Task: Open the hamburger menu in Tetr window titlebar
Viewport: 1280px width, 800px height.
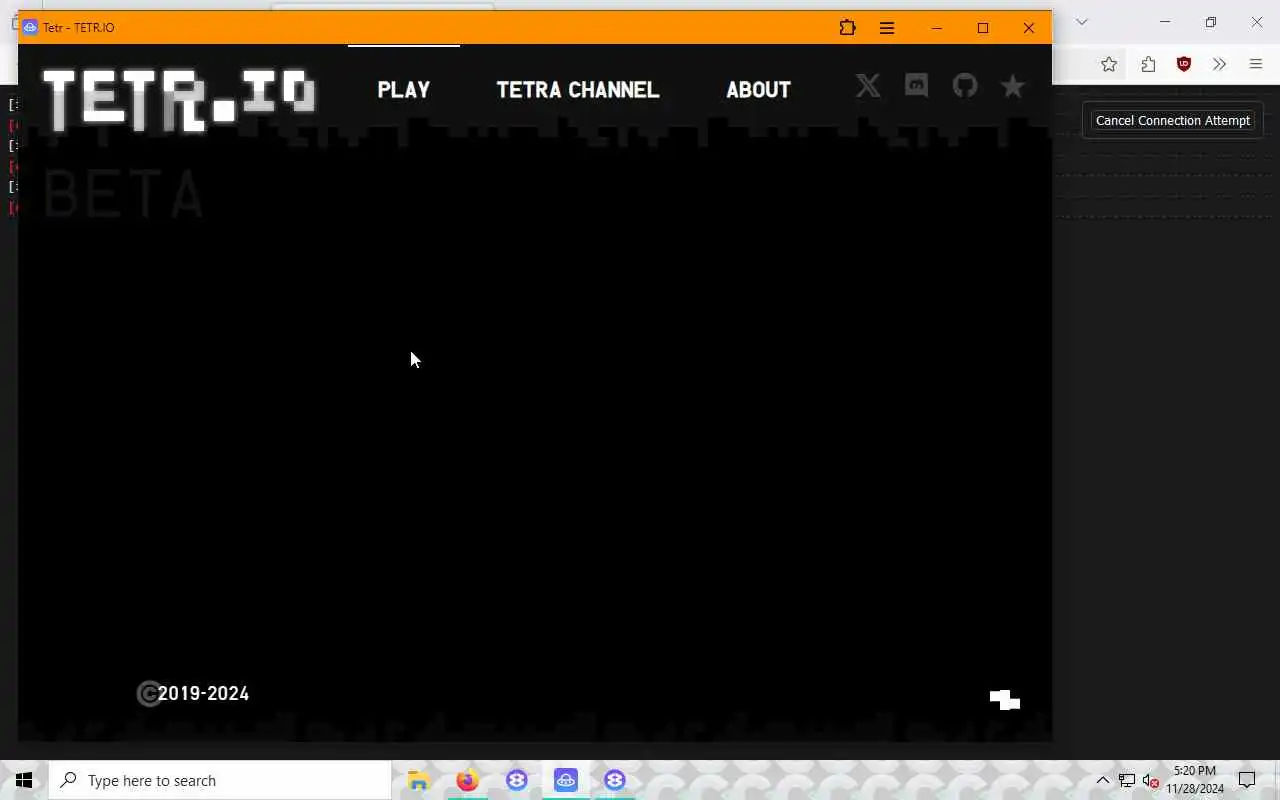Action: tap(887, 28)
